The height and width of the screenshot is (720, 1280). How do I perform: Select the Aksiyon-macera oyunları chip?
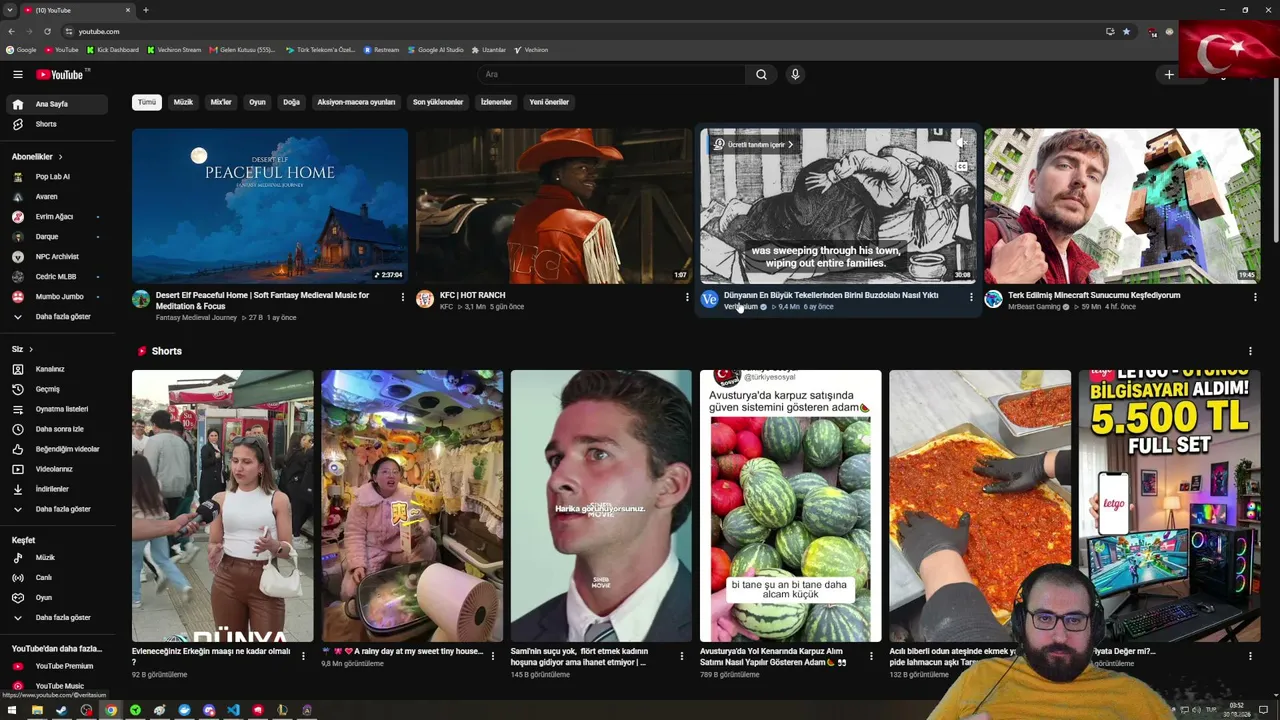[356, 102]
